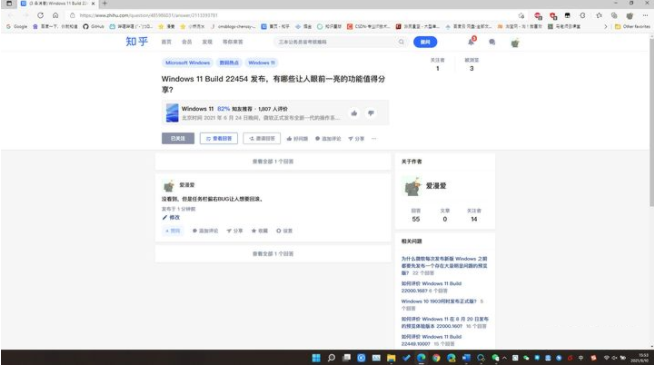Open answer settings with the gear icon
654x365 pixels.
pyautogui.click(x=284, y=231)
